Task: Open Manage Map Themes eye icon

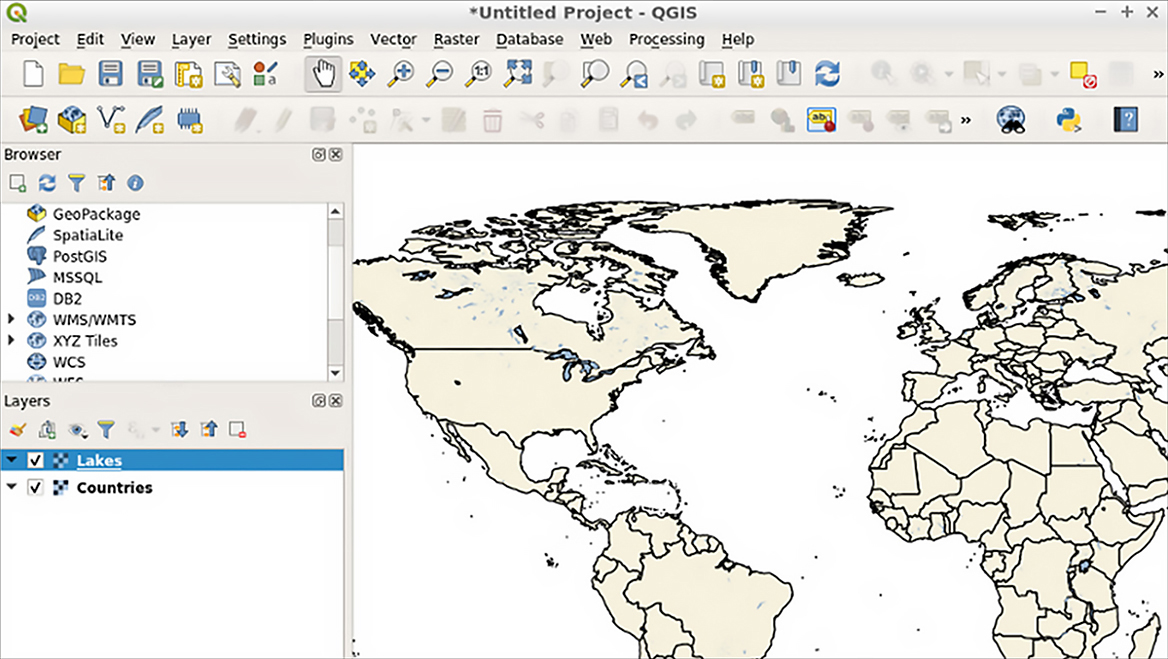Action: (77, 430)
